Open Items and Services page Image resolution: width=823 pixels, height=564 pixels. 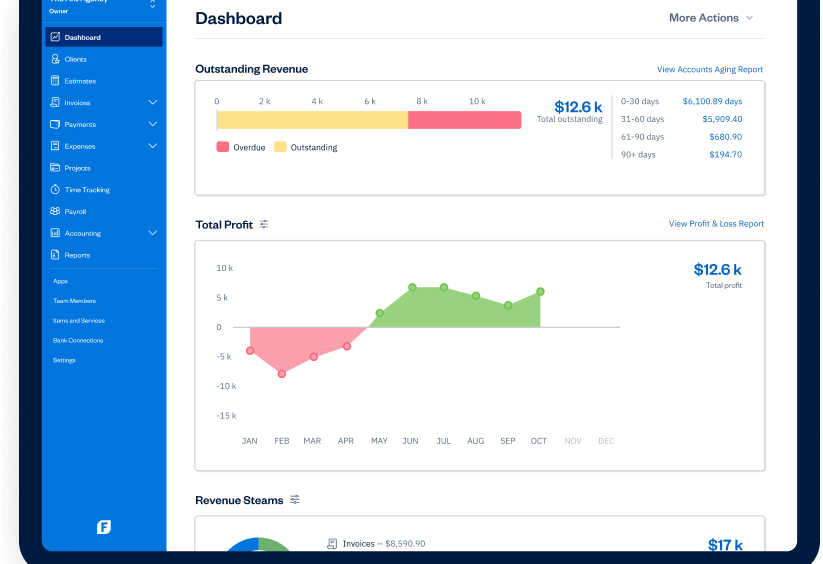point(79,321)
